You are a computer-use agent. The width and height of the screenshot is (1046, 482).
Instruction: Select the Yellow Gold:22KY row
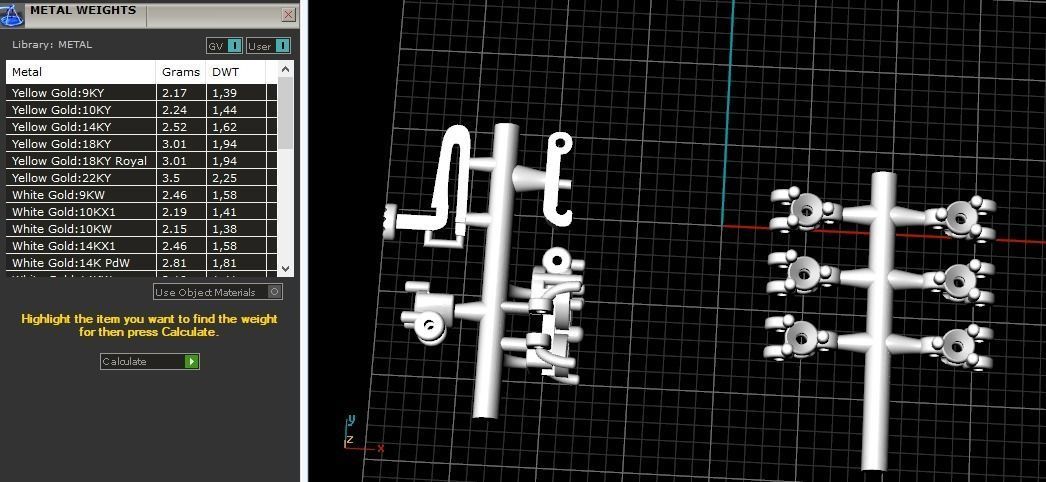(x=141, y=178)
